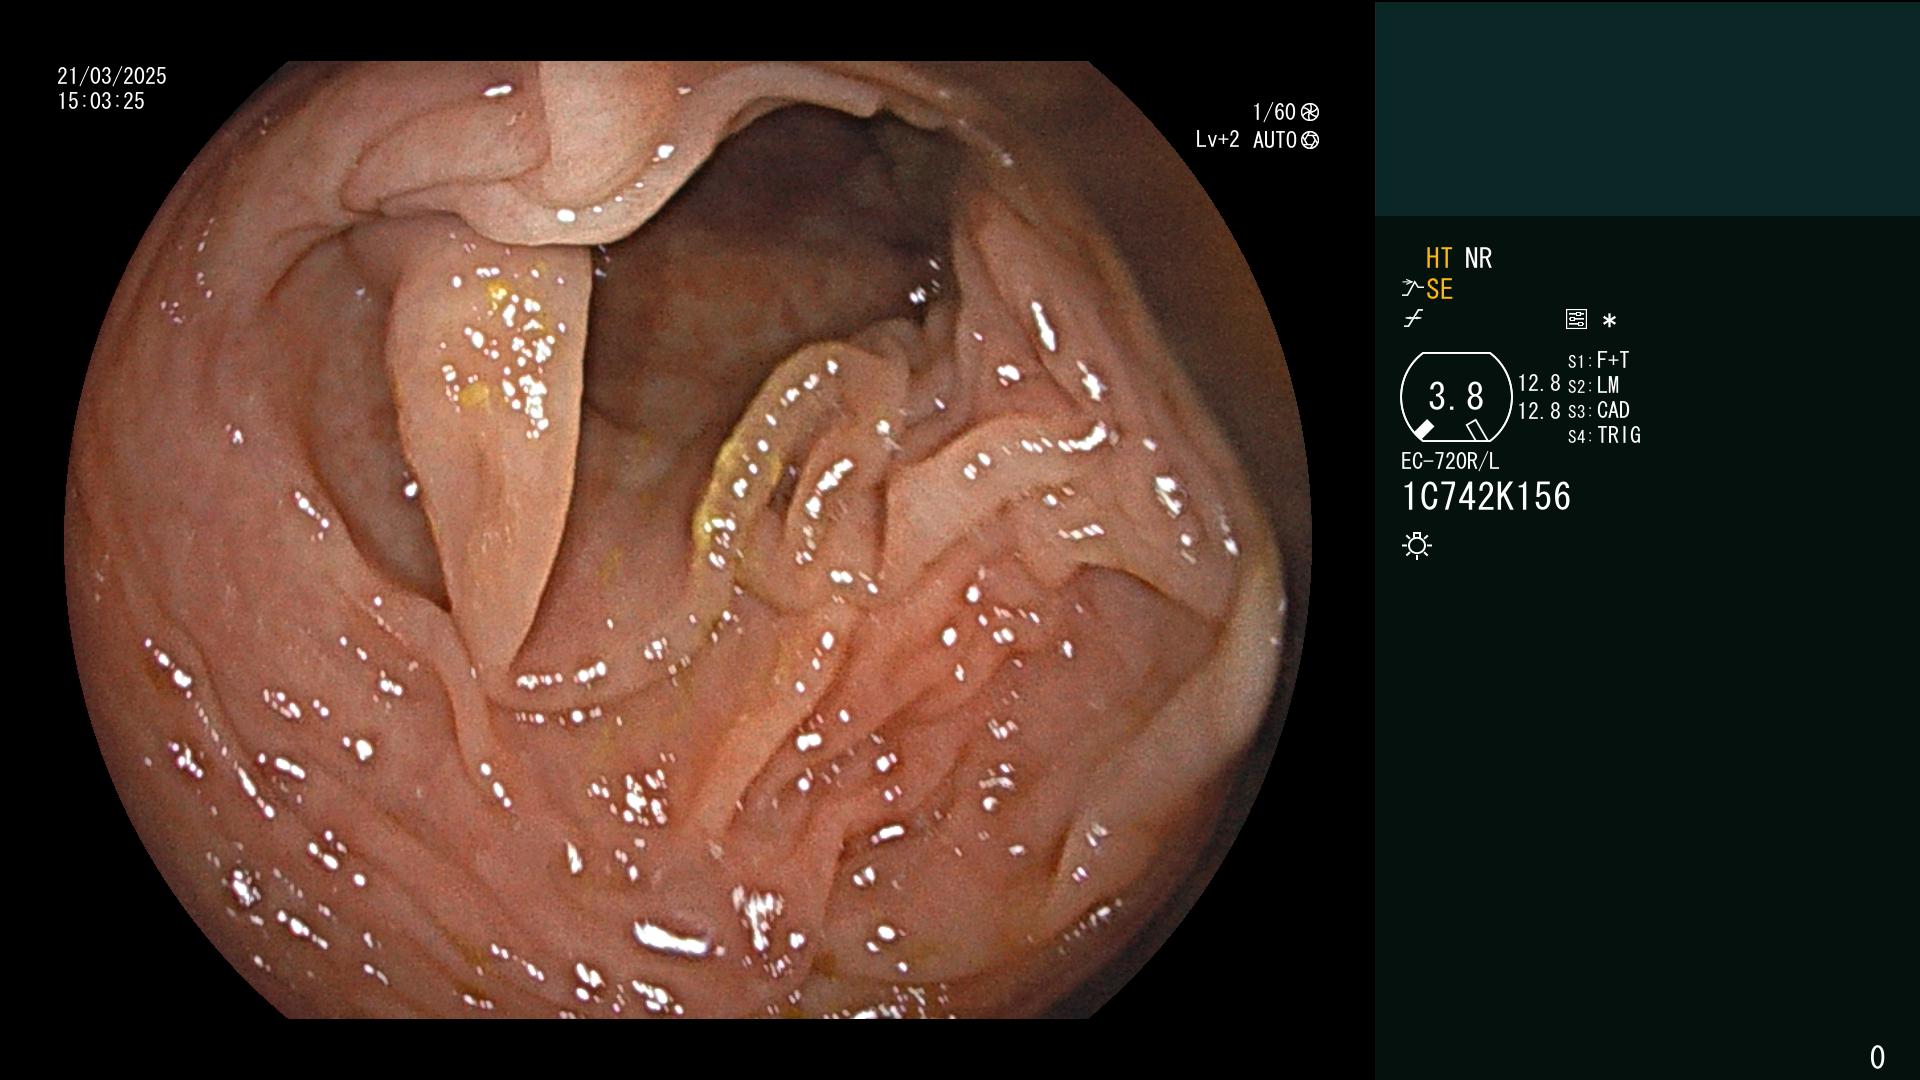Click the AUTO iris mode icon
Image resolution: width=1920 pixels, height=1080 pixels.
[x=1310, y=140]
